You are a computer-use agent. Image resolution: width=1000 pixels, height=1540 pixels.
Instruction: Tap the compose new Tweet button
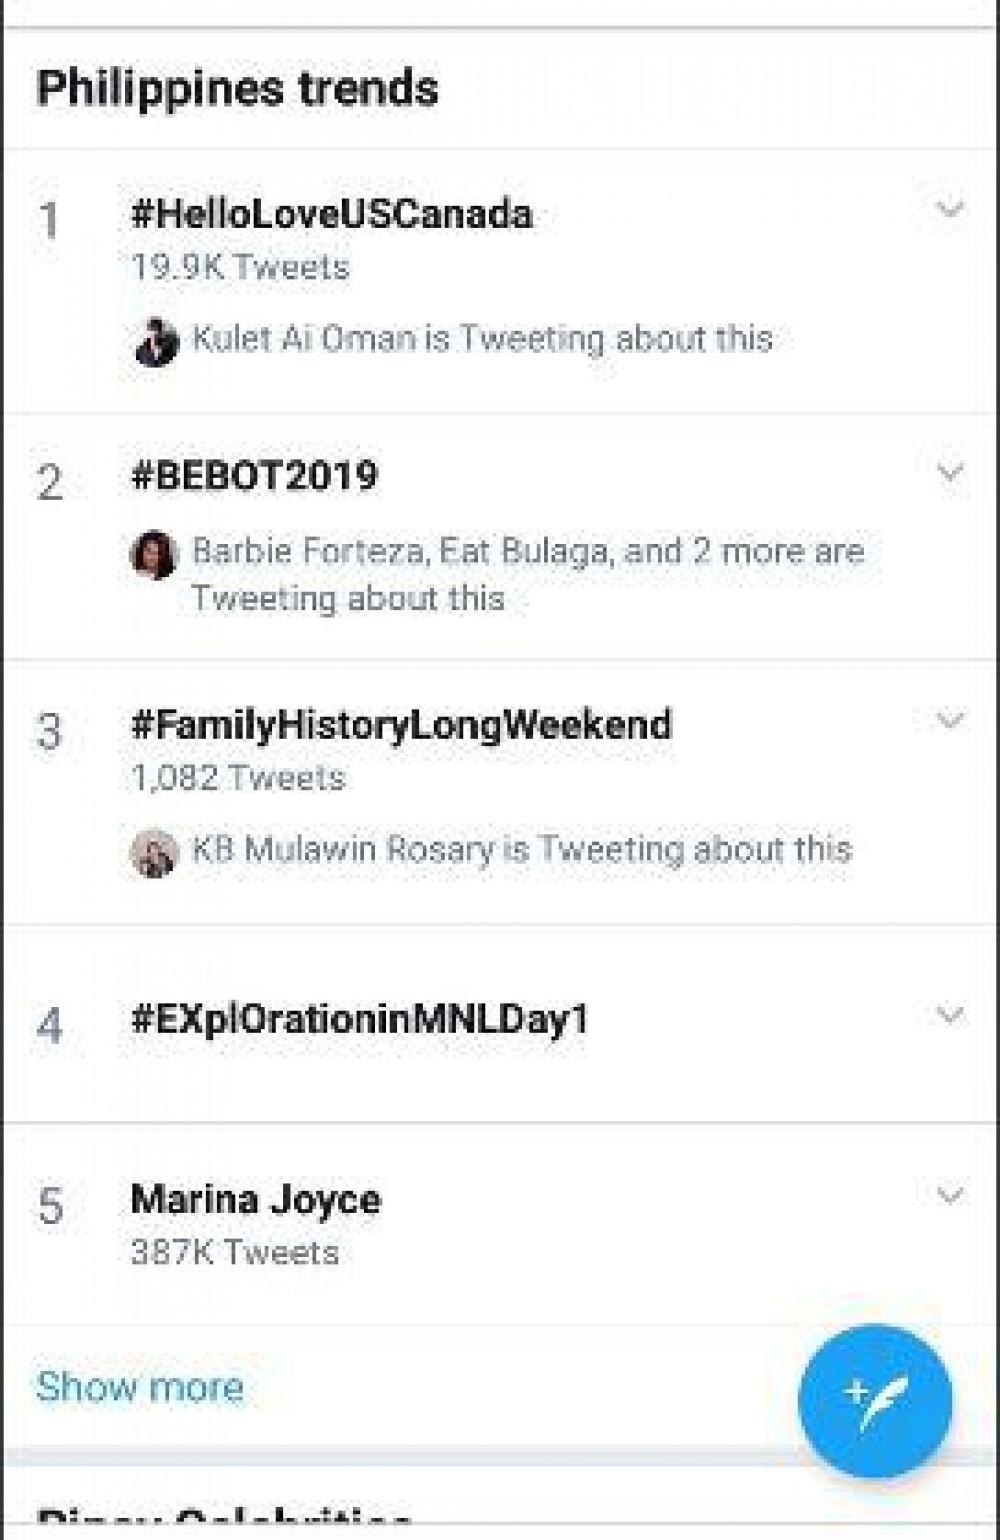875,1400
